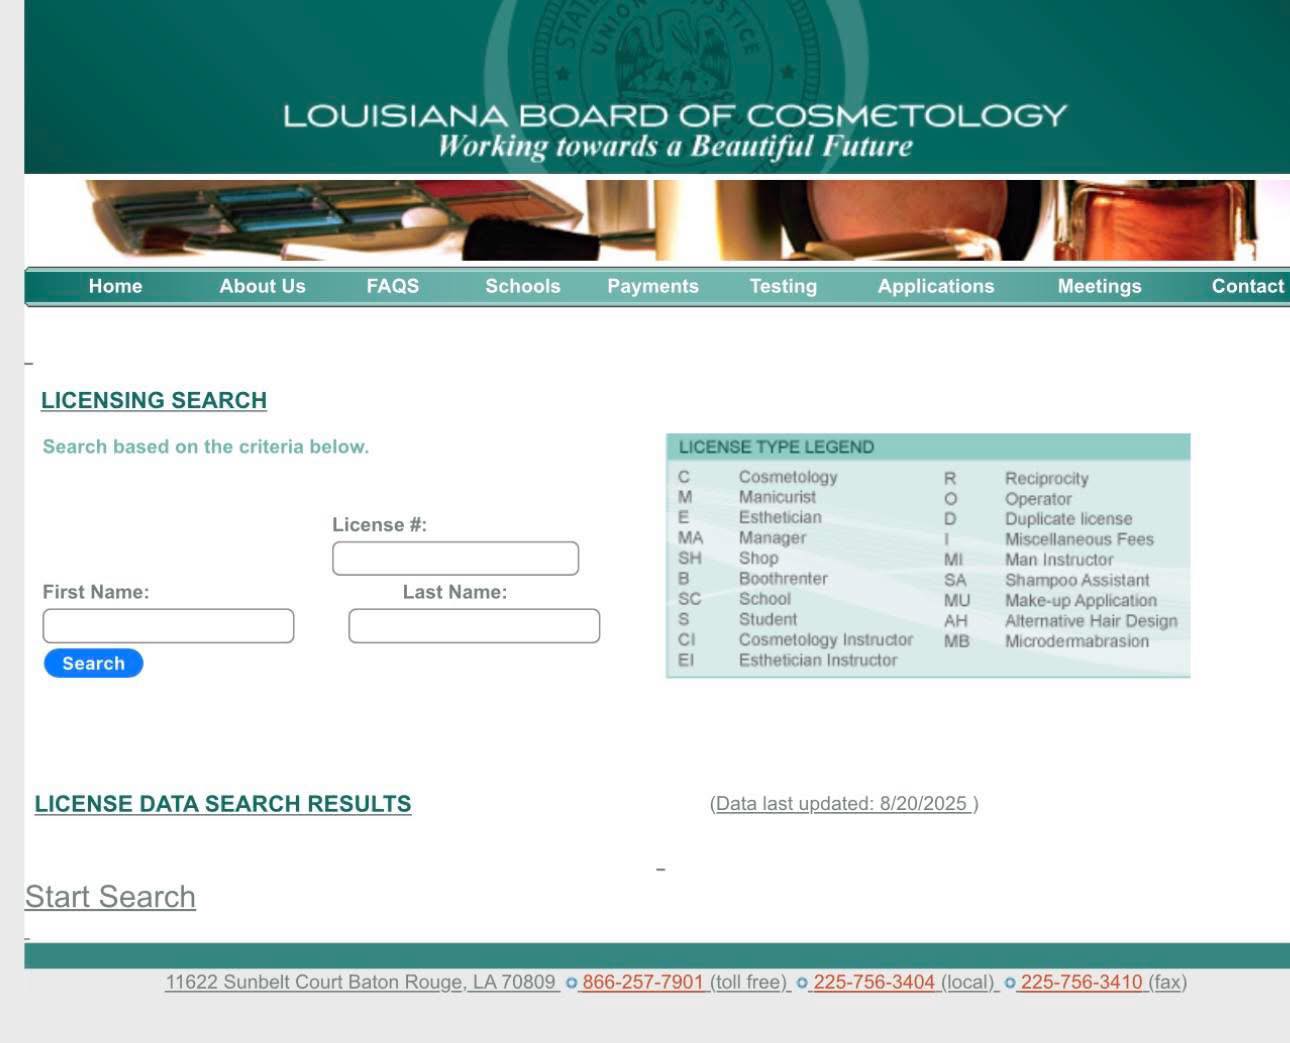Click the Reciprocity legend entry
This screenshot has width=1290, height=1043.
coord(1047,478)
